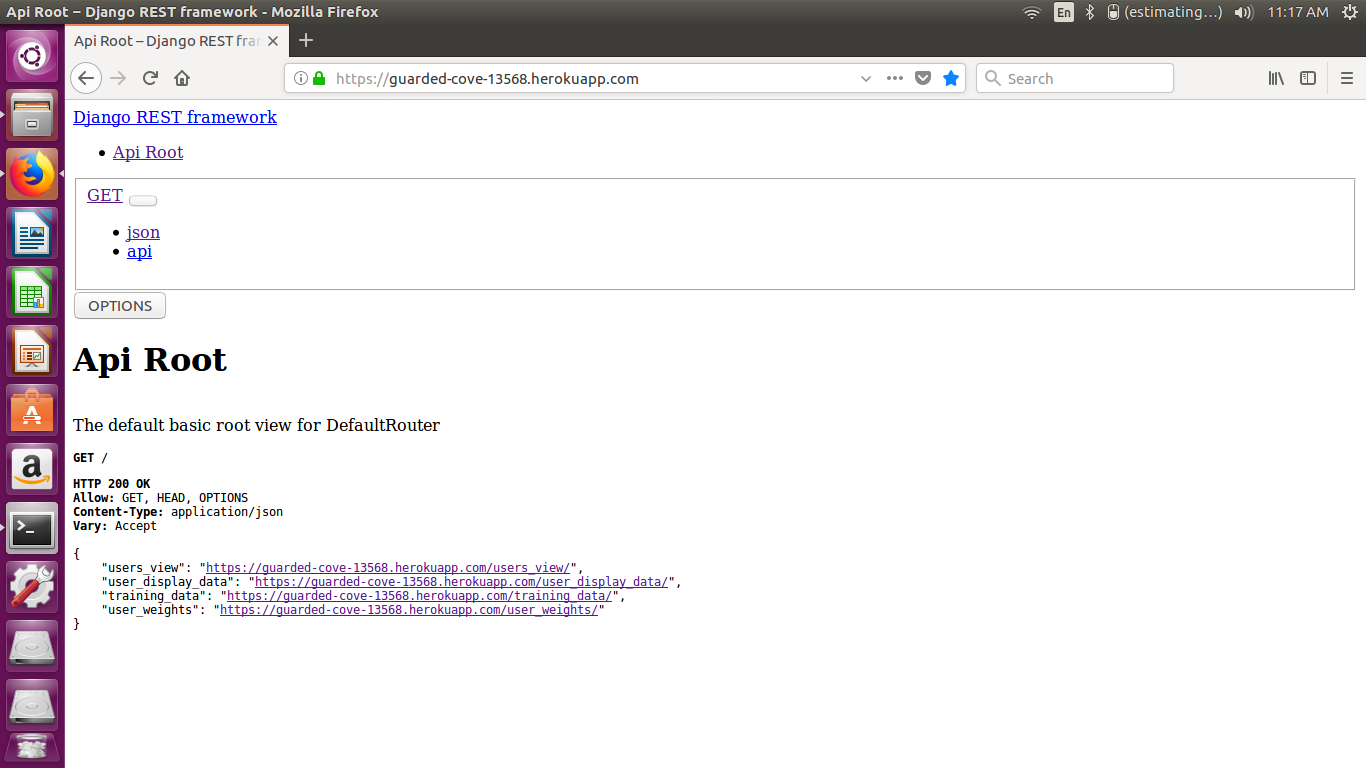This screenshot has width=1366, height=768.
Task: Open the user_display_data endpoint URL
Action: (461, 582)
